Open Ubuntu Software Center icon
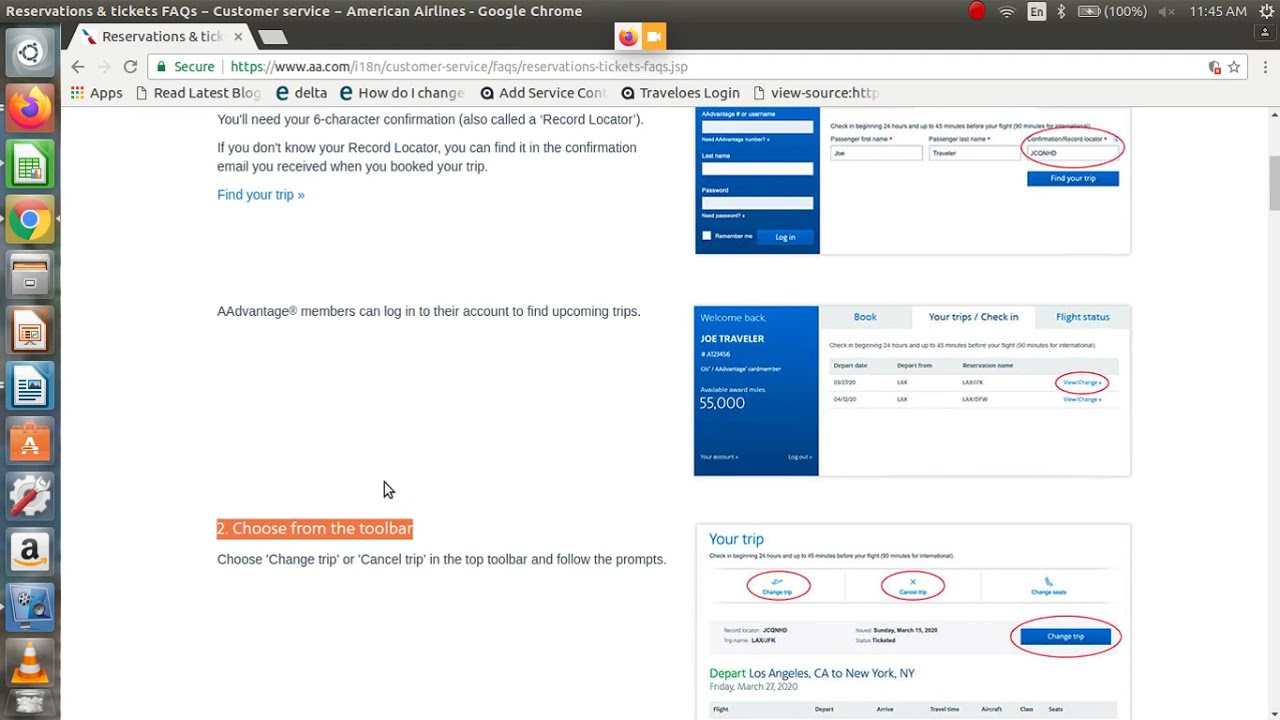Viewport: 1280px width, 720px height. coord(30,441)
